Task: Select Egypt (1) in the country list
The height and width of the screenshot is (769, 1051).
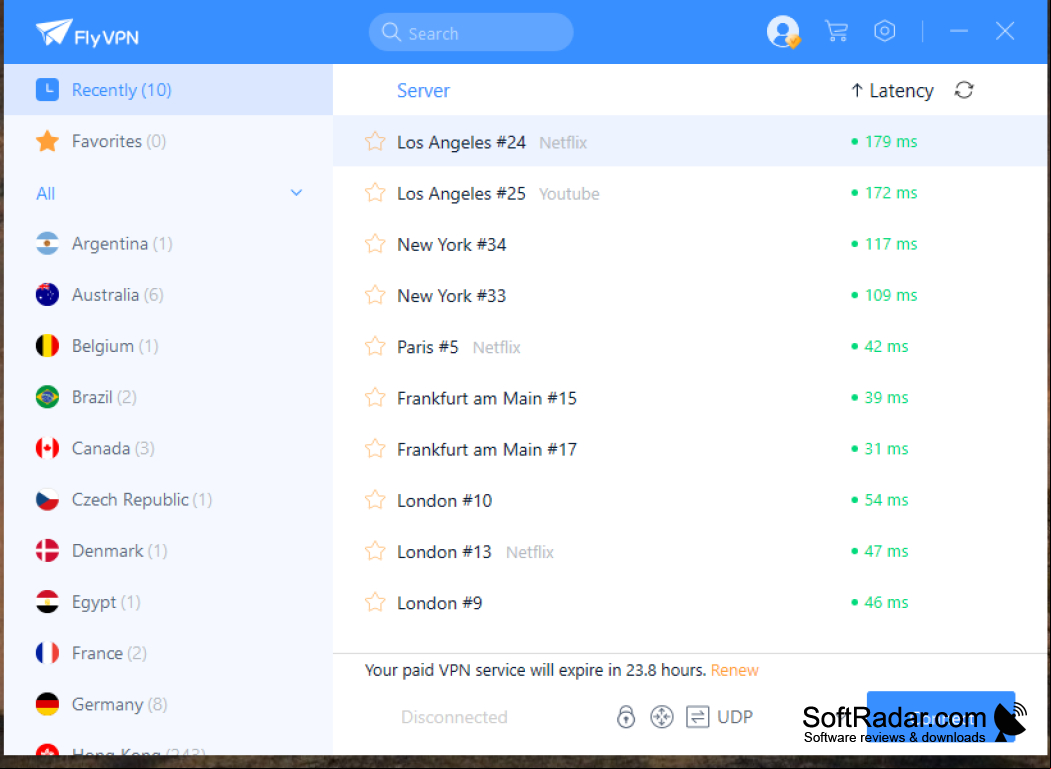Action: click(x=168, y=602)
